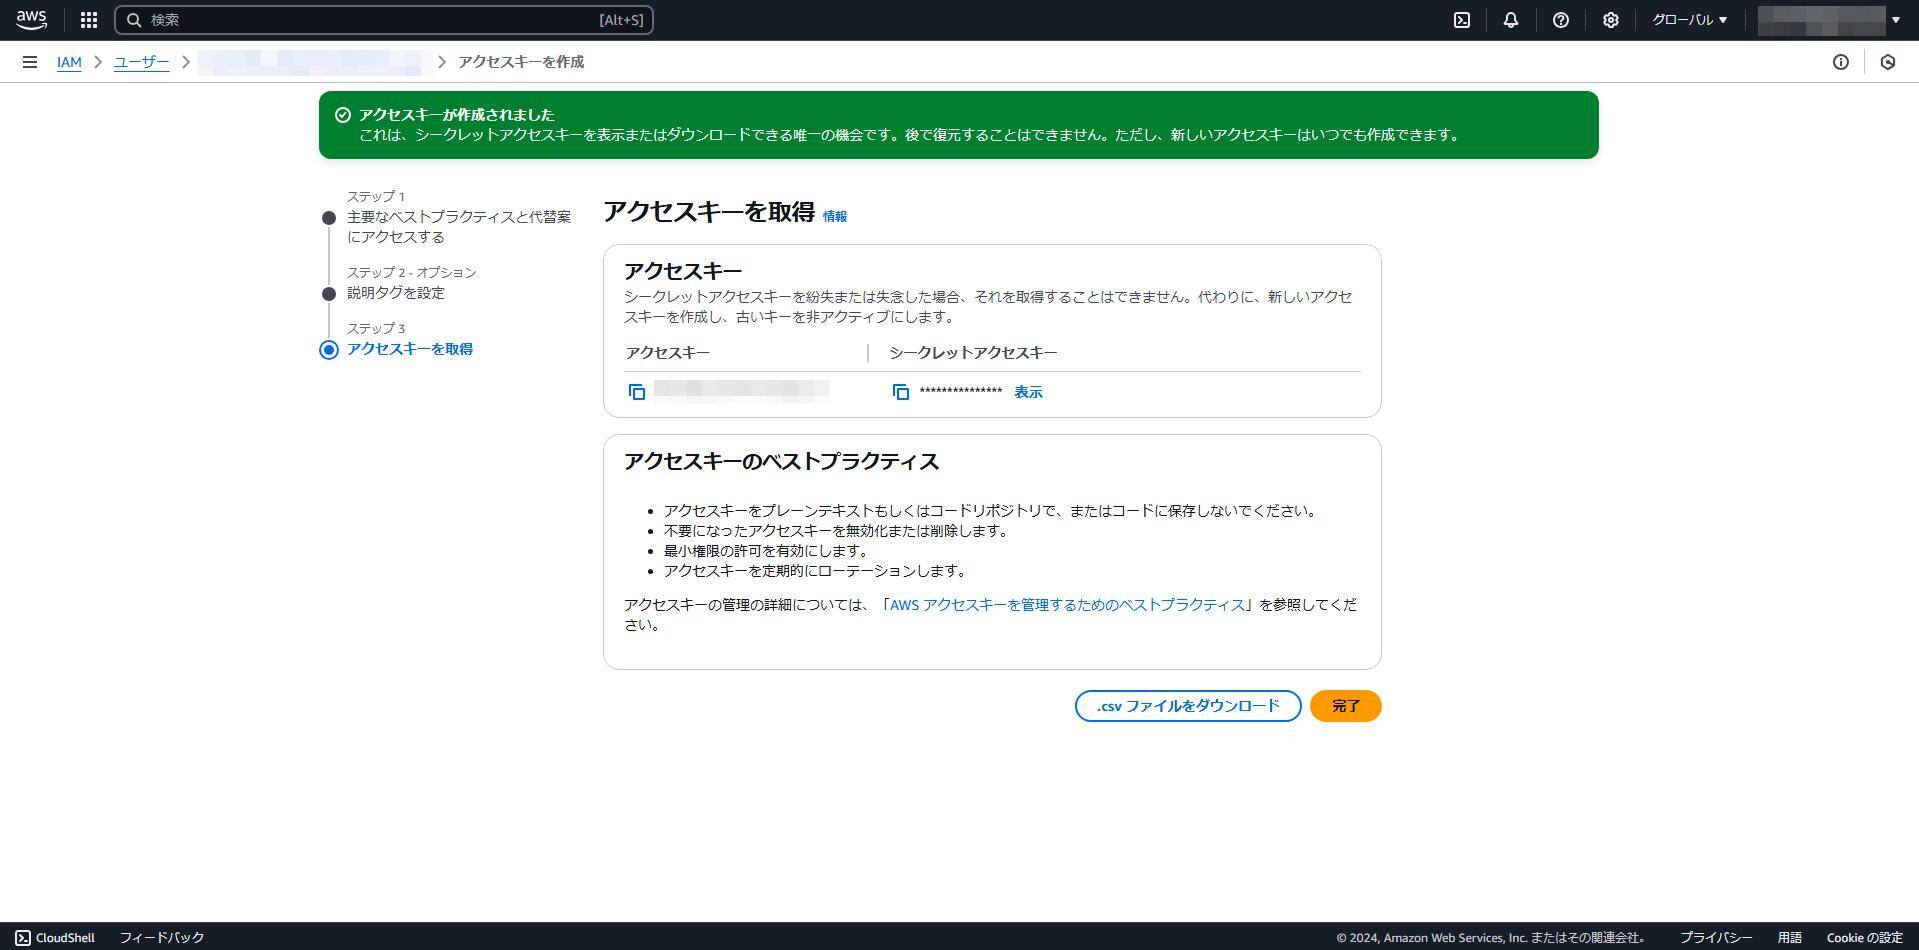Open AWS アクセスキーを管理するためのベストプラクティス link
The width and height of the screenshot is (1919, 950).
point(1067,605)
